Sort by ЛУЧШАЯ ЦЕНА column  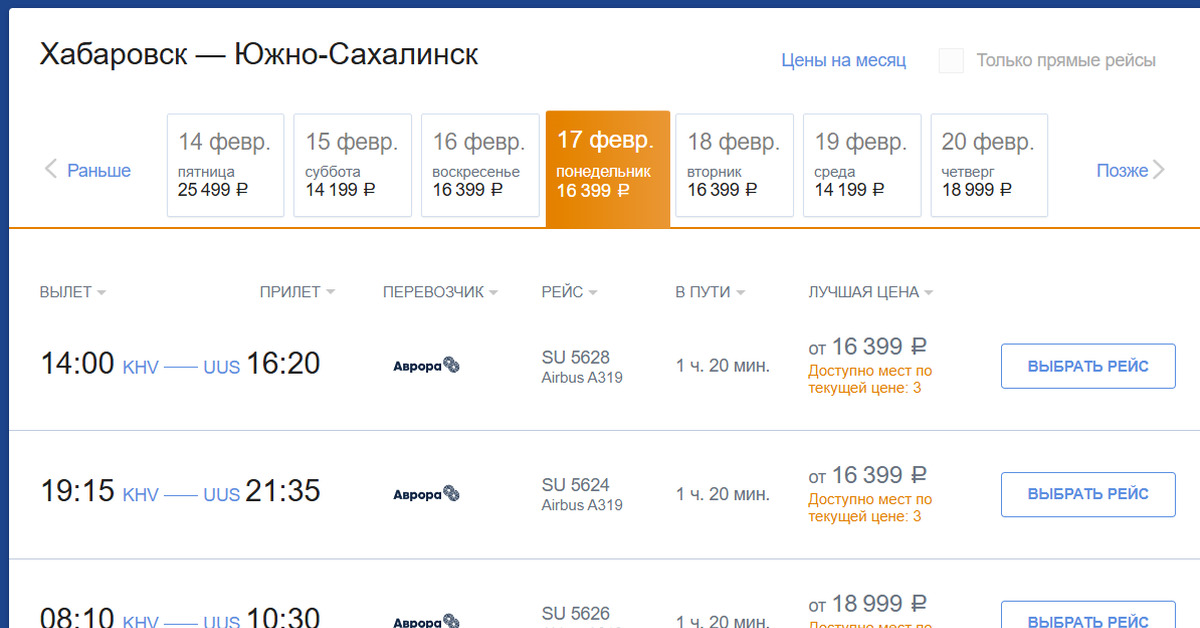pyautogui.click(x=870, y=292)
